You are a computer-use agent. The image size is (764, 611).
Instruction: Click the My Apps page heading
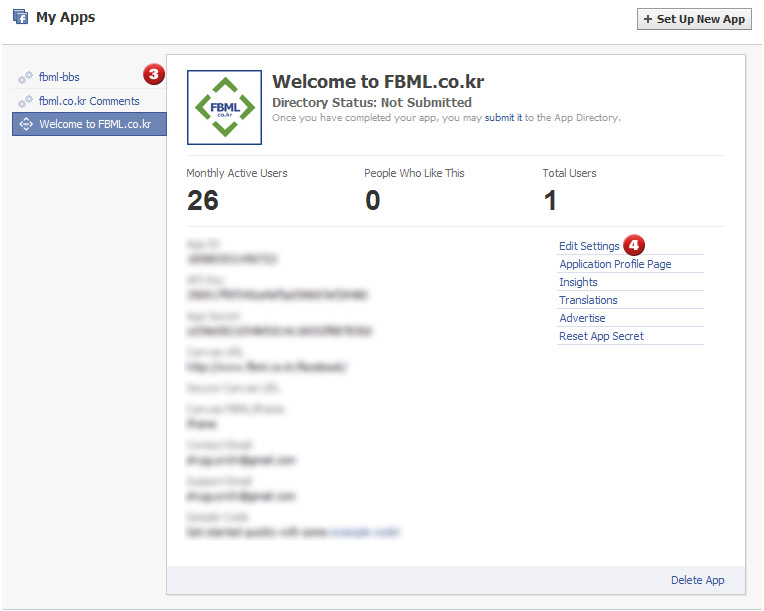tap(65, 17)
